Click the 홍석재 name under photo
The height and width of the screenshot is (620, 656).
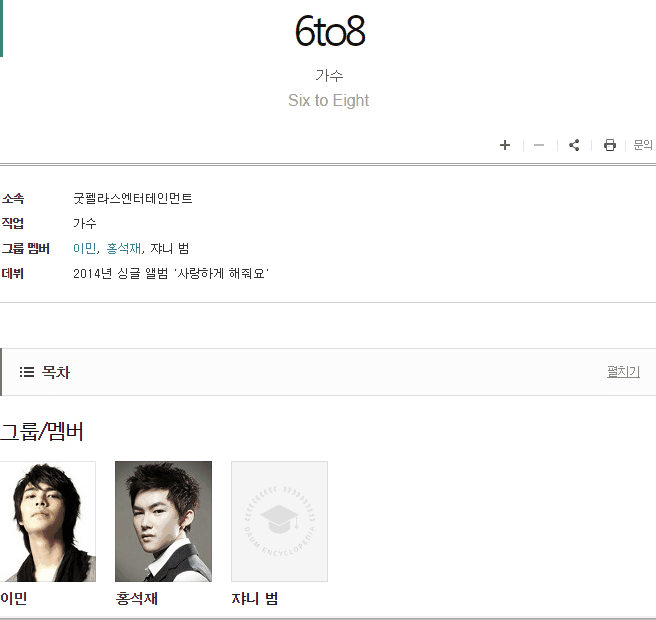[x=136, y=598]
